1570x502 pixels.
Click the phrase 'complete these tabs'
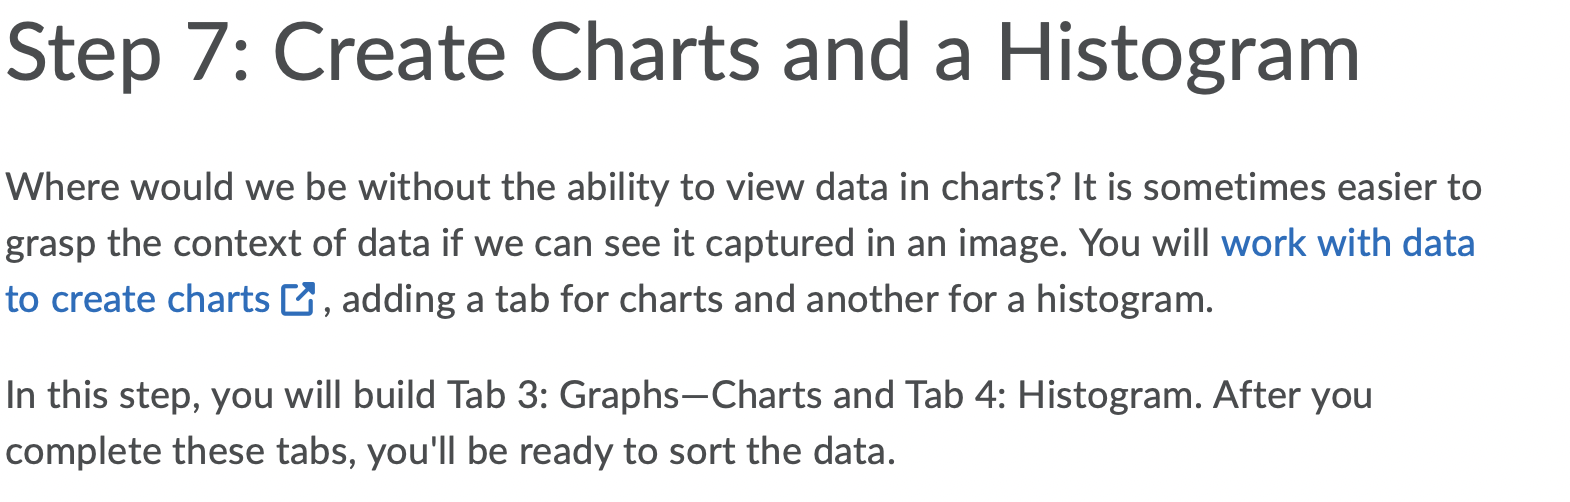(180, 451)
